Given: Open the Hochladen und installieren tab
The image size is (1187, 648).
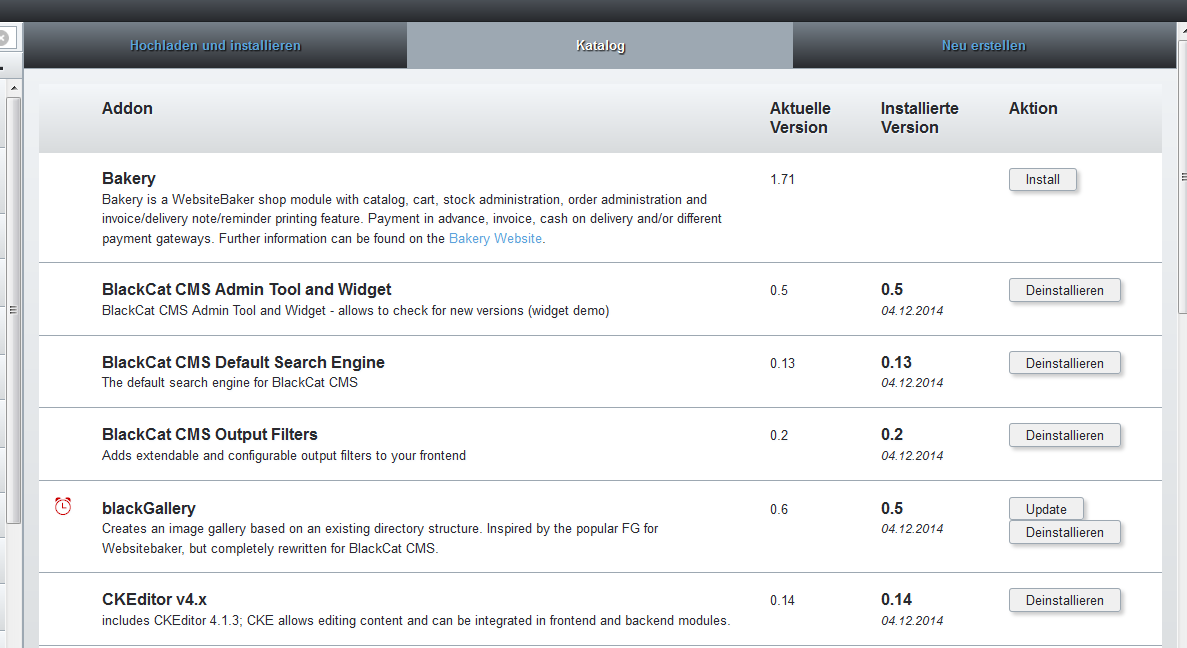Looking at the screenshot, I should click(215, 45).
